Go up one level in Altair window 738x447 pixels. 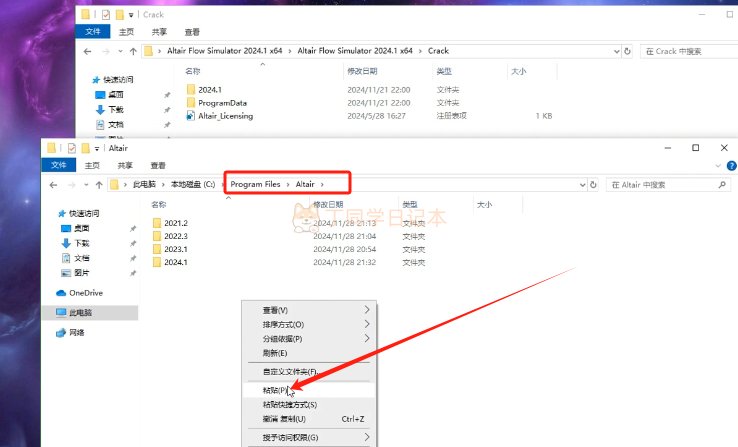tap(99, 185)
